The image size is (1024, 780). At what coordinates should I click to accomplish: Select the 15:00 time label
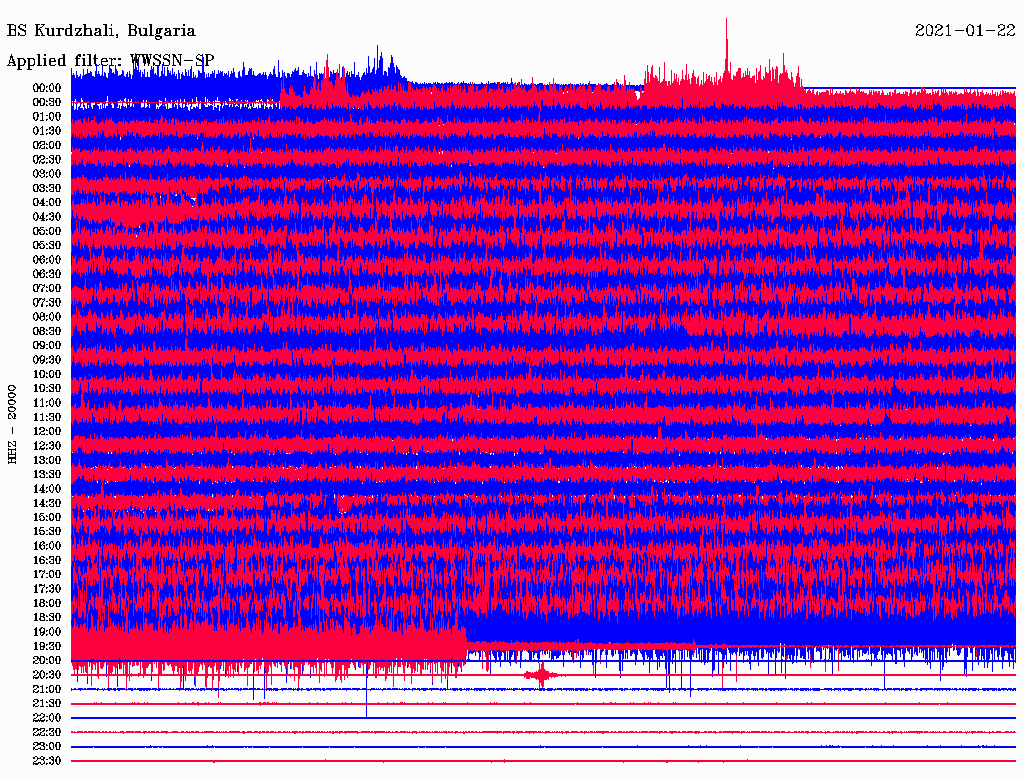coord(47,517)
